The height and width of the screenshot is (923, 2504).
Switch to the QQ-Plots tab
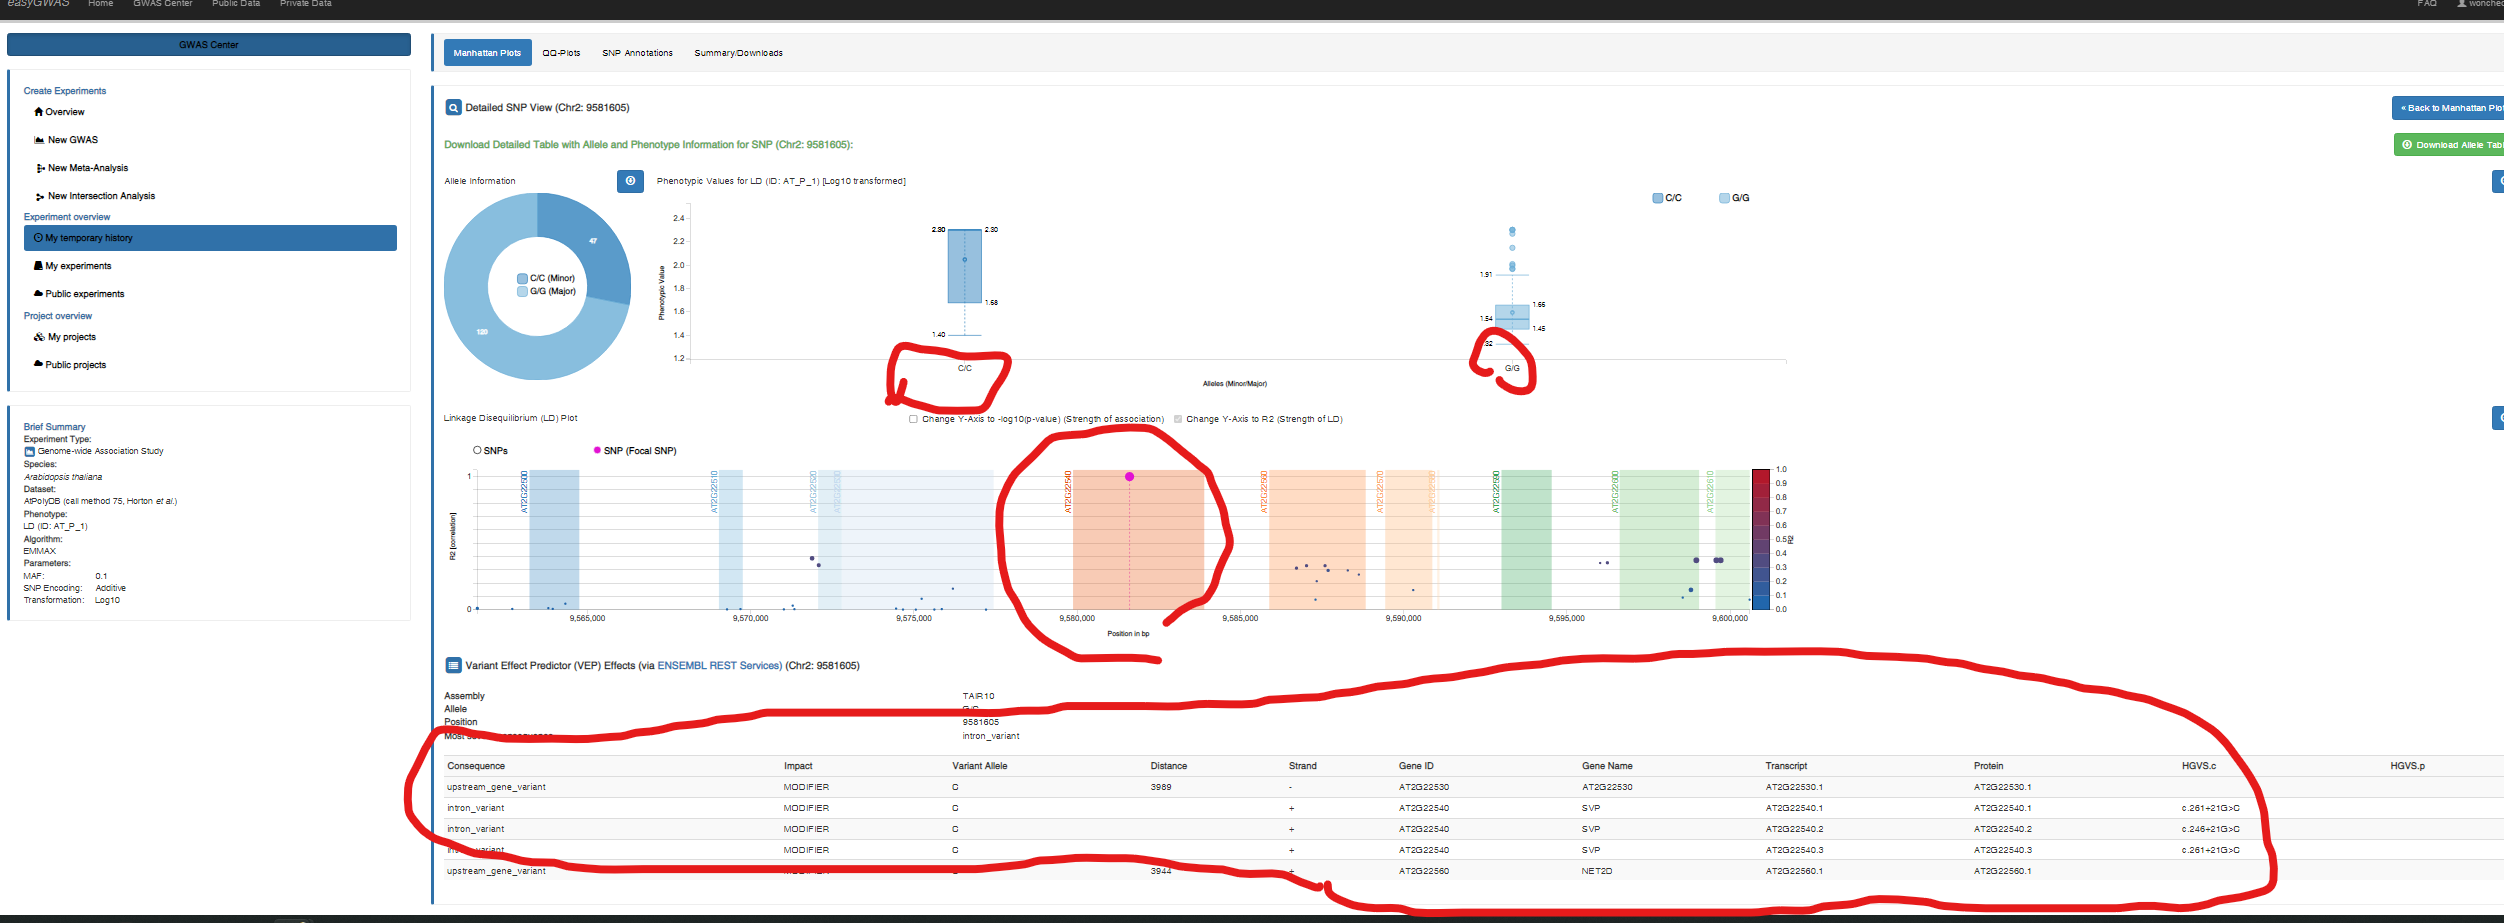[561, 53]
